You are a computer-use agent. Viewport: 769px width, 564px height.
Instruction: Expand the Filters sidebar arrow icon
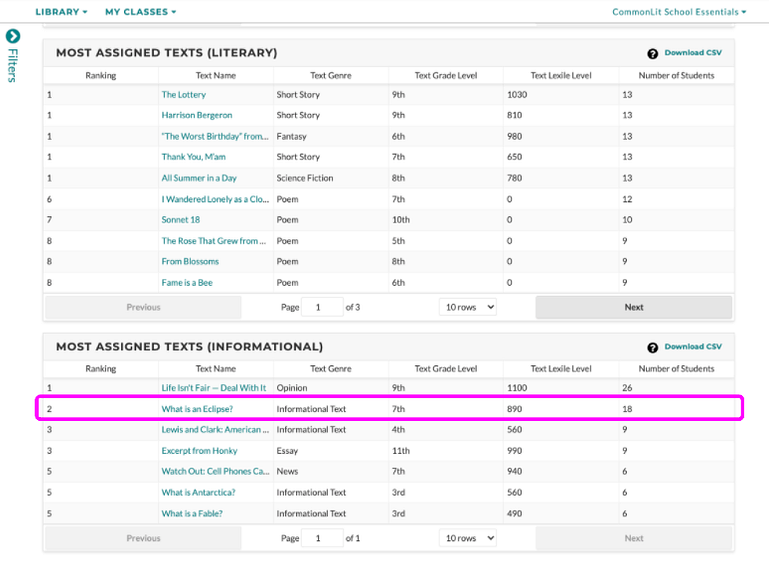pos(13,36)
